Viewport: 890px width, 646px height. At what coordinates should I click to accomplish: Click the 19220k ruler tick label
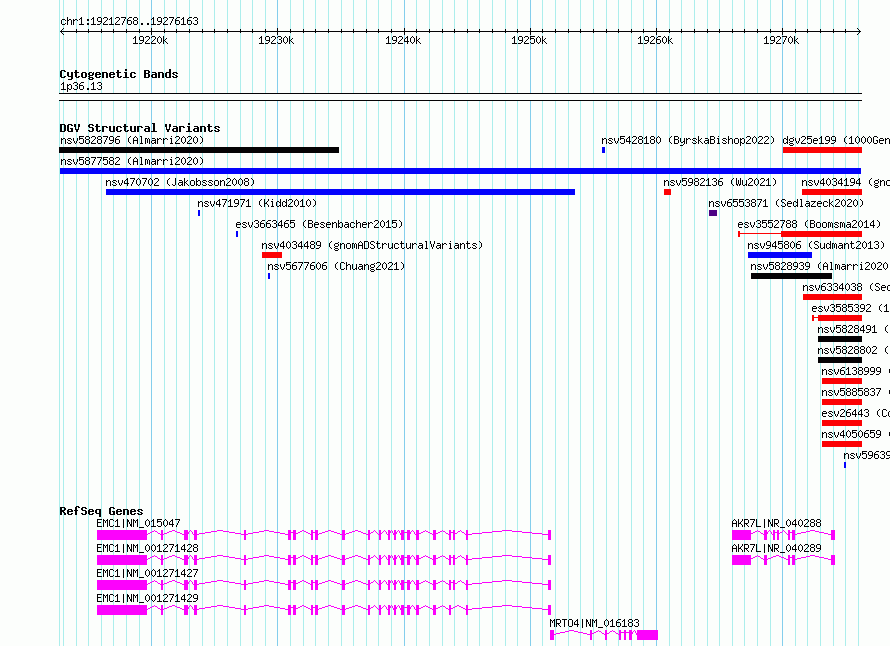click(x=150, y=40)
